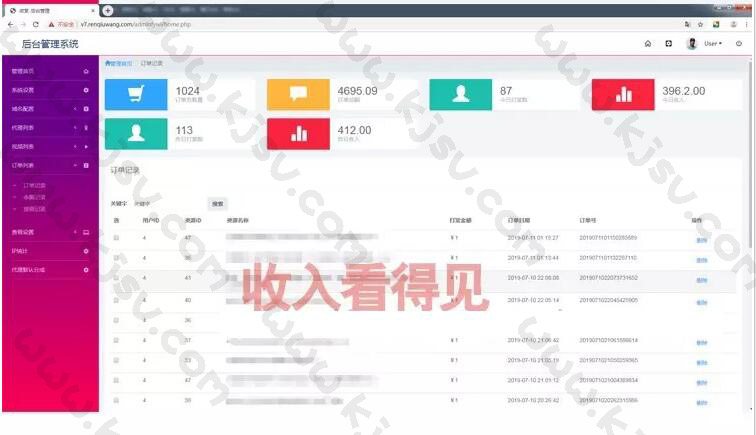The height and width of the screenshot is (435, 756).
Task: Click the orange chat bubble card icon
Action: pyautogui.click(x=298, y=94)
